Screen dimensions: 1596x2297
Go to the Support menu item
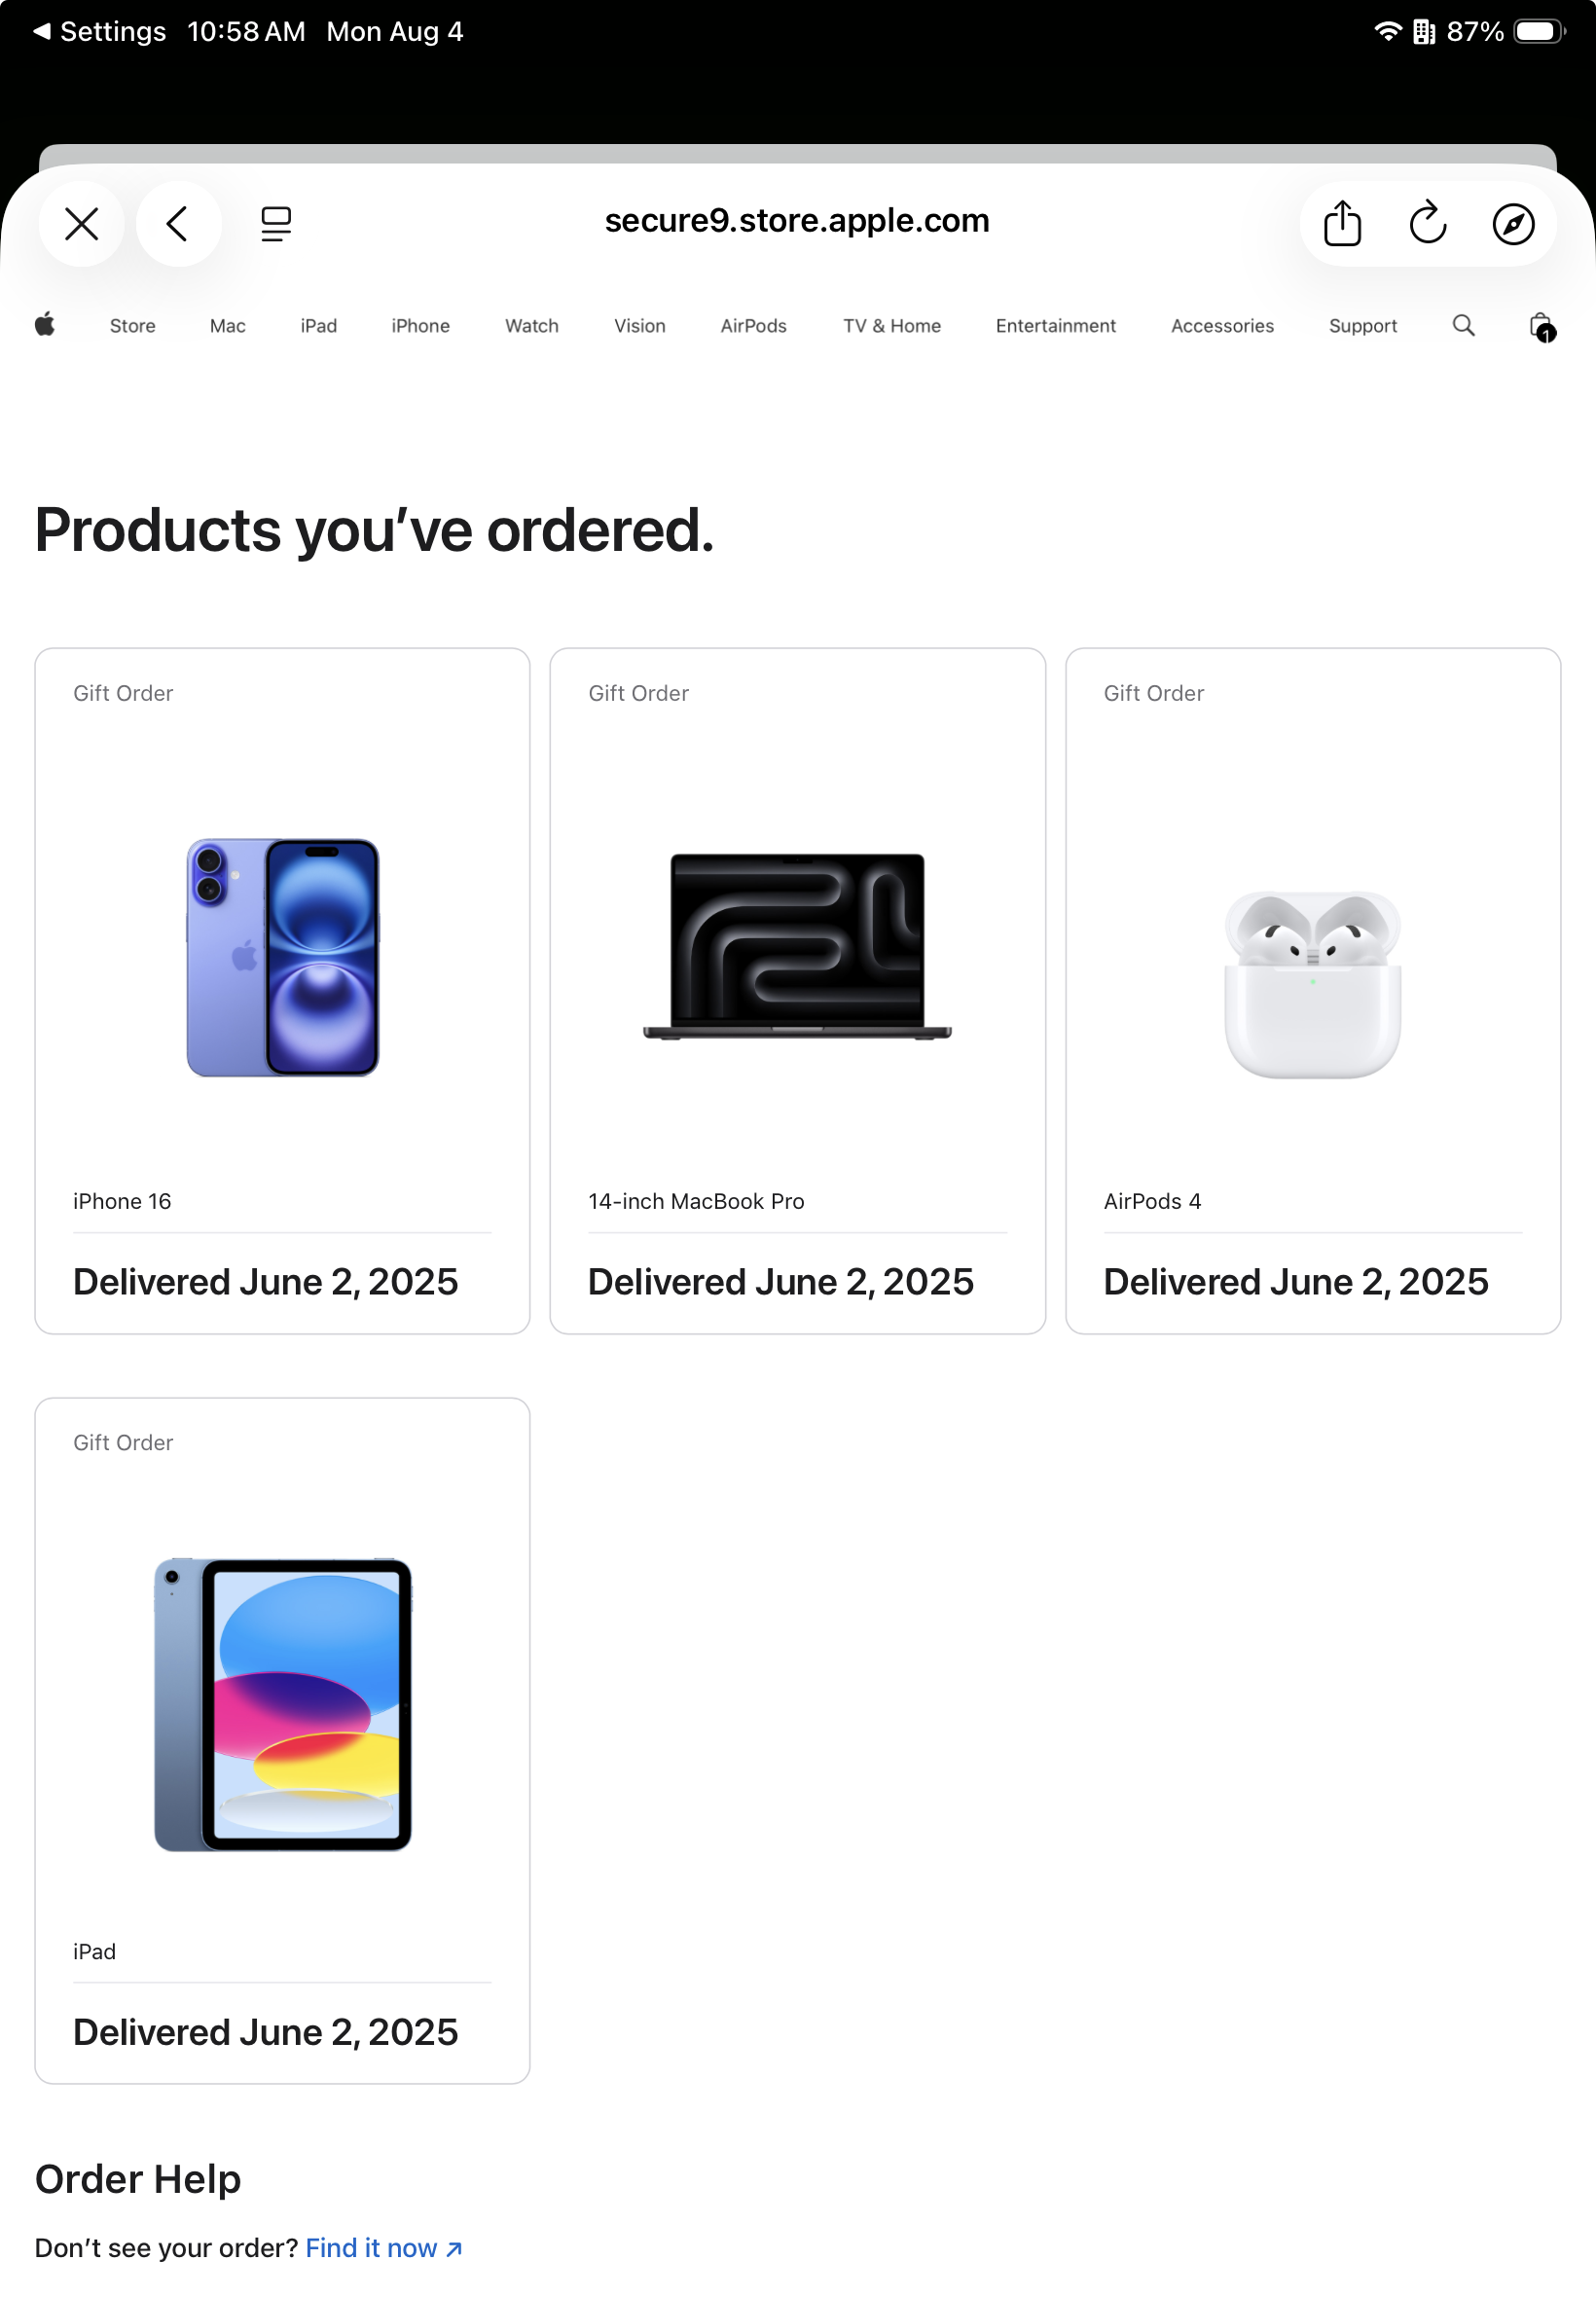pos(1362,326)
